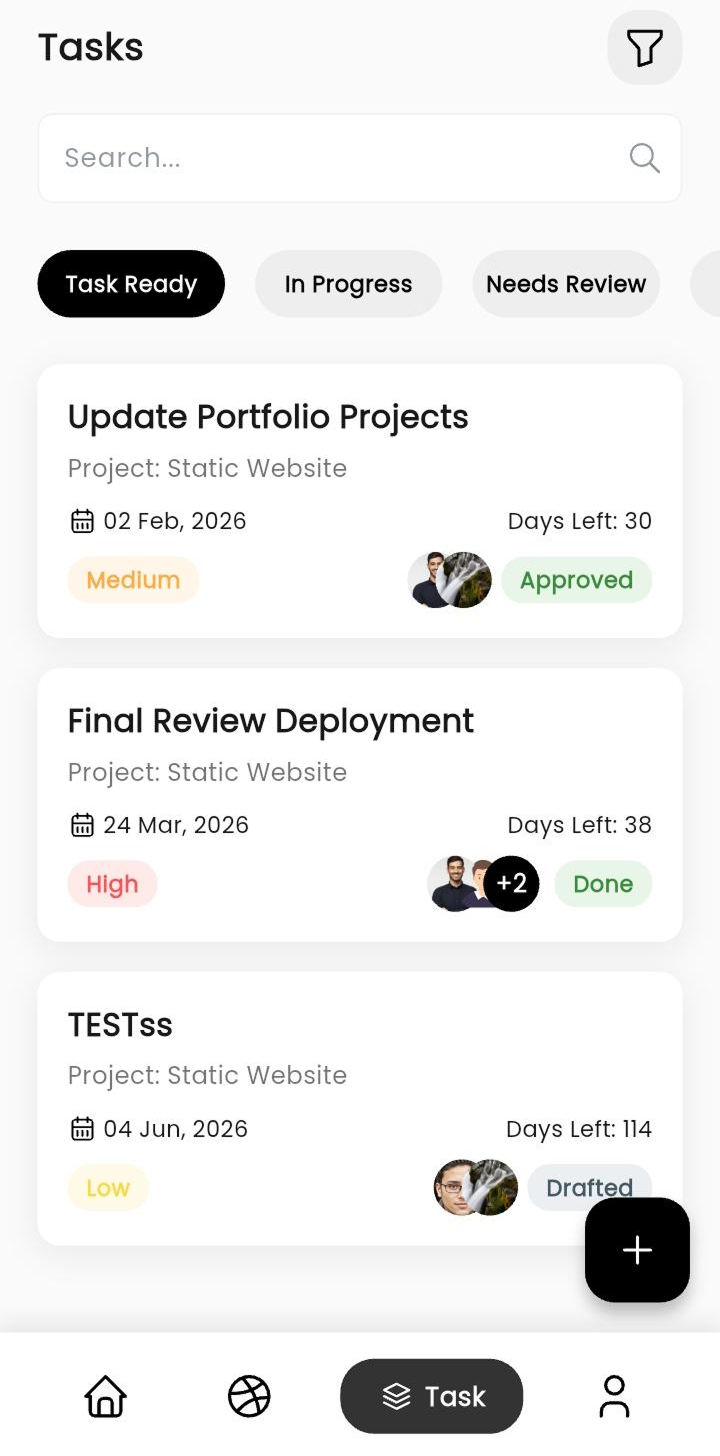Select the Task tab in bottom navigation
Viewport: 720px width, 1456px height.
click(x=432, y=1396)
